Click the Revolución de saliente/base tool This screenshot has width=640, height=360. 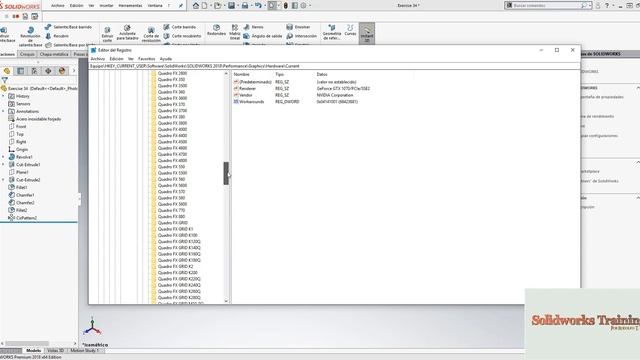(x=30, y=36)
